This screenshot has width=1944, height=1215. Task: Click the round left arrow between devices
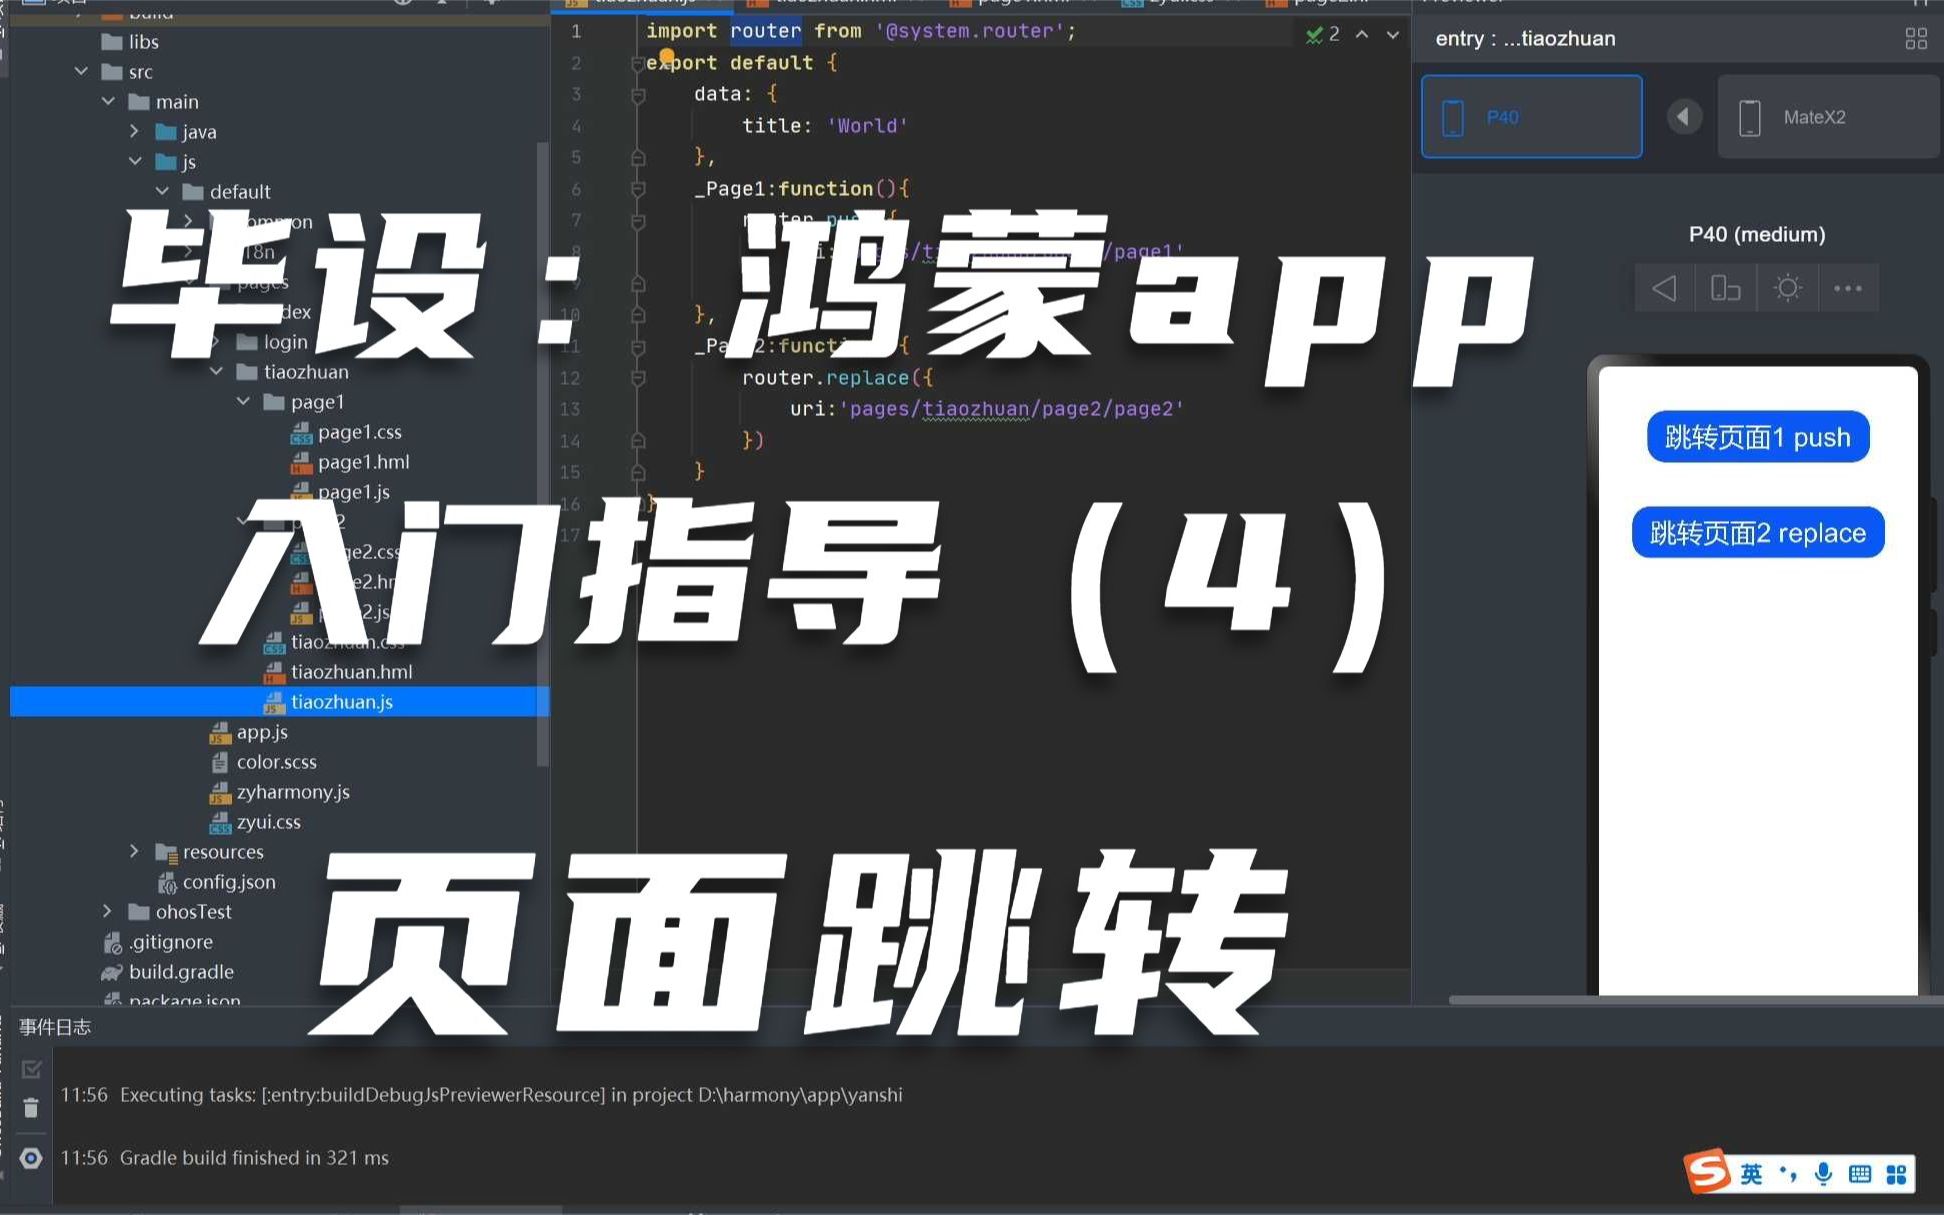point(1683,117)
